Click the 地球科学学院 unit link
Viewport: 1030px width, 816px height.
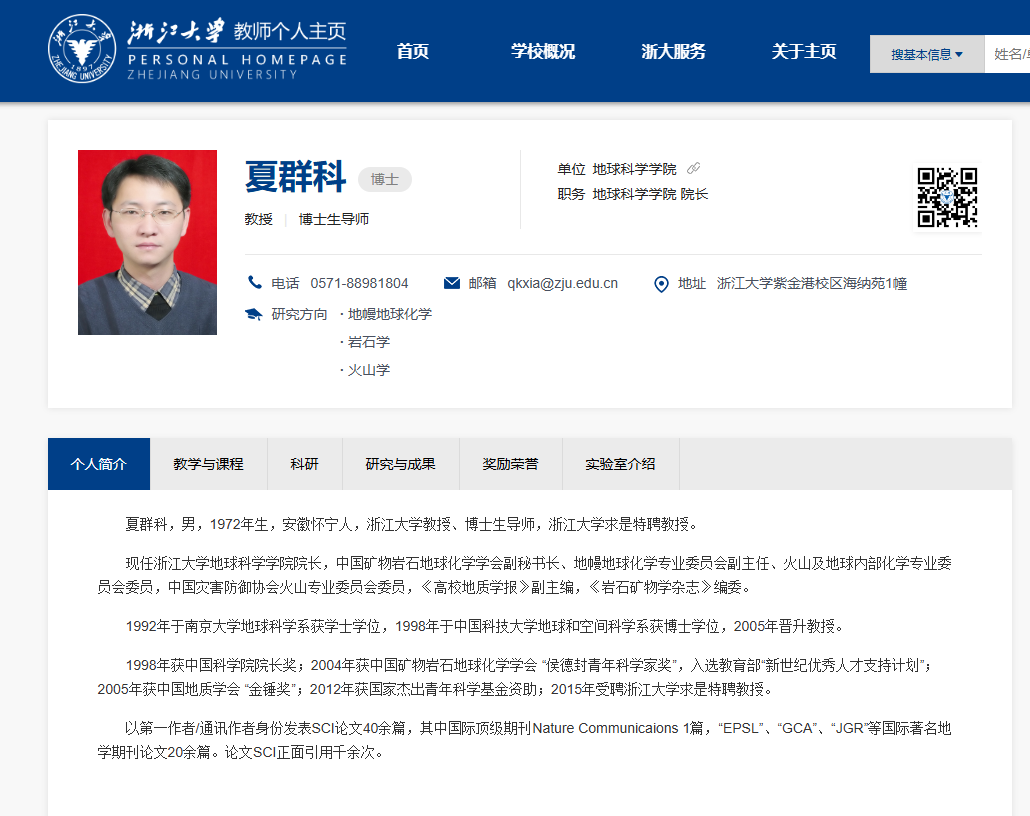click(x=635, y=170)
